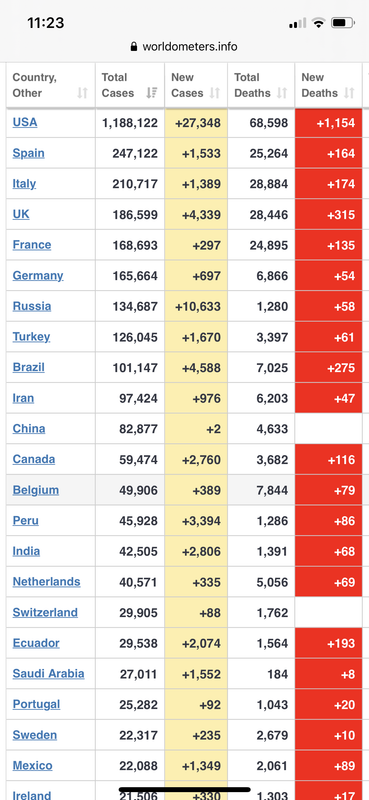
Task: Click sort arrows beside New Cases
Action: (215, 93)
